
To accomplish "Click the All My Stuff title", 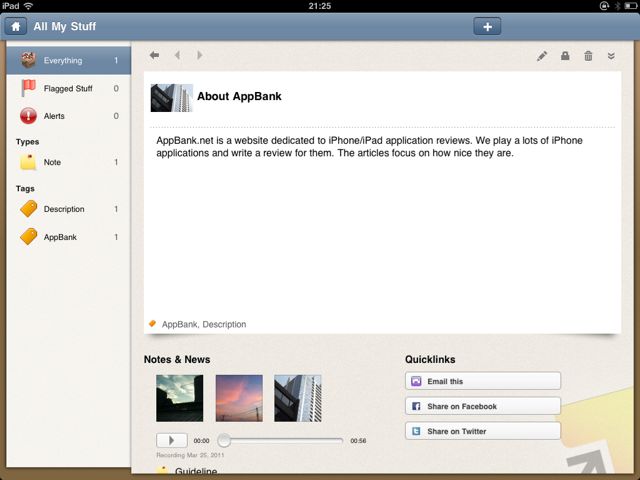I will [x=64, y=27].
